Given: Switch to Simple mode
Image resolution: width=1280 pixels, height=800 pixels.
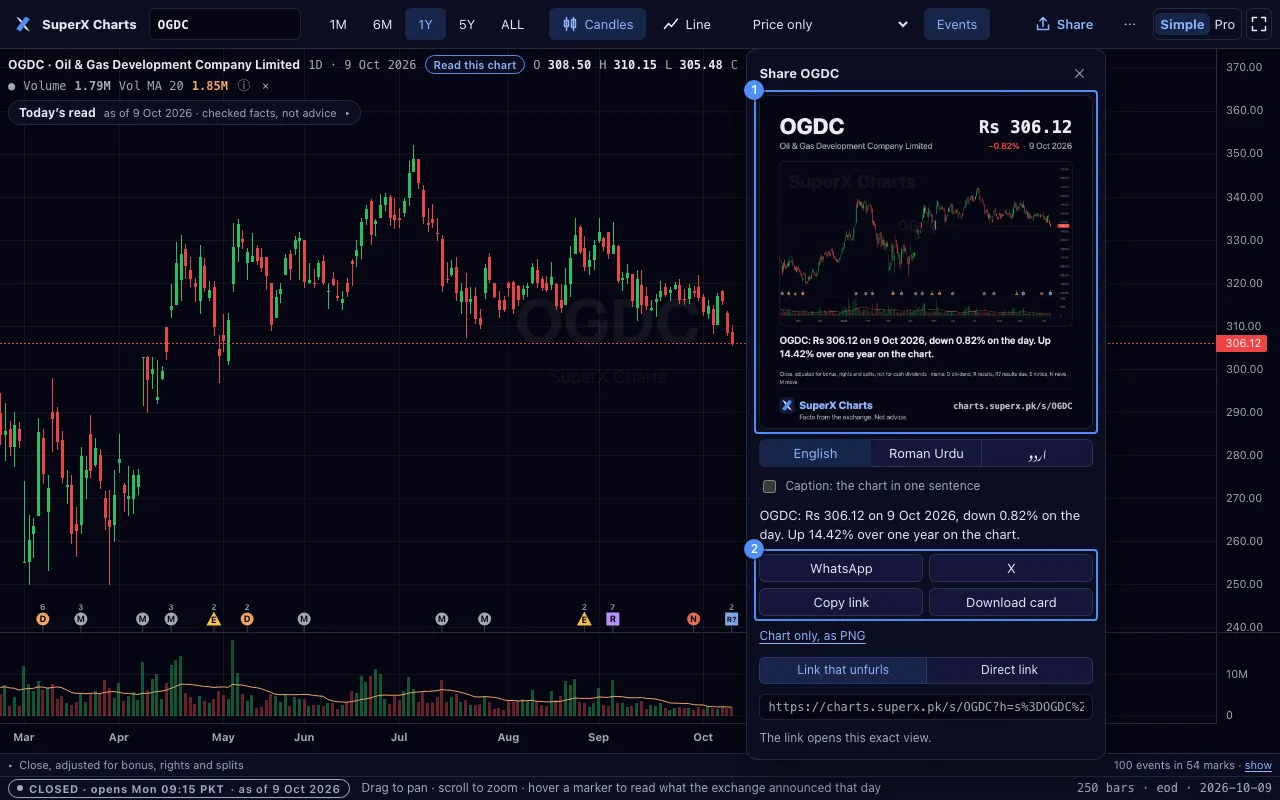Looking at the screenshot, I should tap(1182, 24).
